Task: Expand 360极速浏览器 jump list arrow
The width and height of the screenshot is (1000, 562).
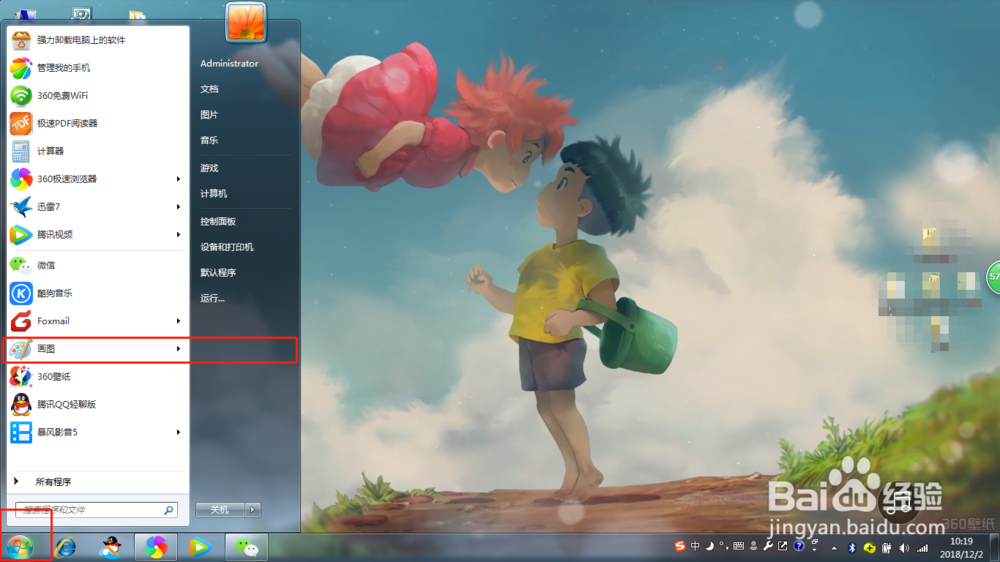Action: point(179,179)
